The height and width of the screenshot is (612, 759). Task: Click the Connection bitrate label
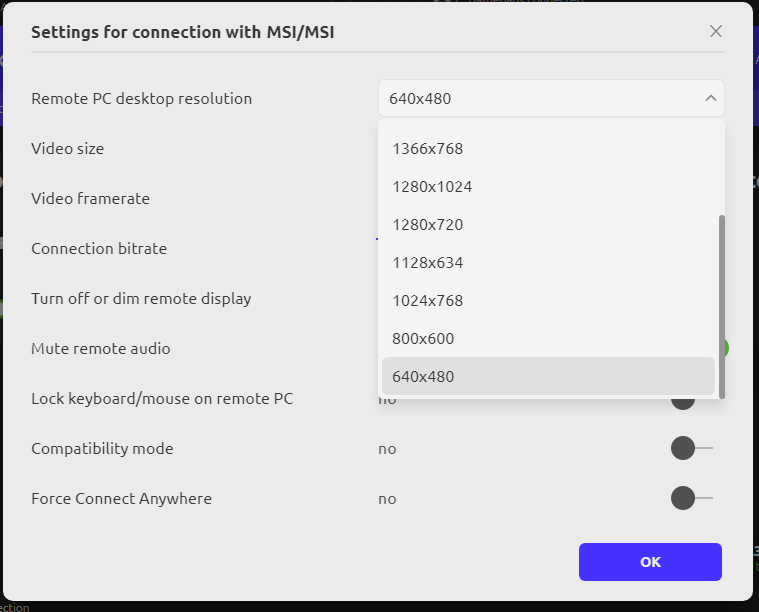click(x=99, y=248)
